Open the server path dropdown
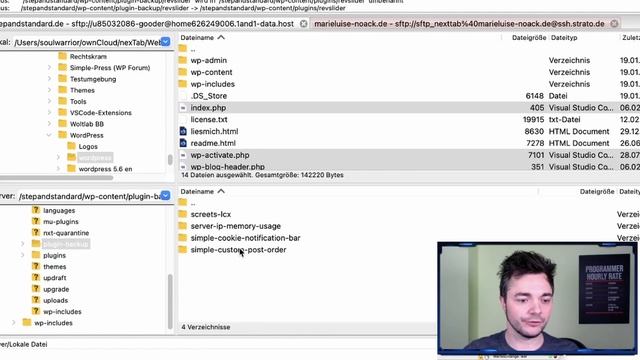Screen dimensions: 640x360 pyautogui.click(x=165, y=196)
